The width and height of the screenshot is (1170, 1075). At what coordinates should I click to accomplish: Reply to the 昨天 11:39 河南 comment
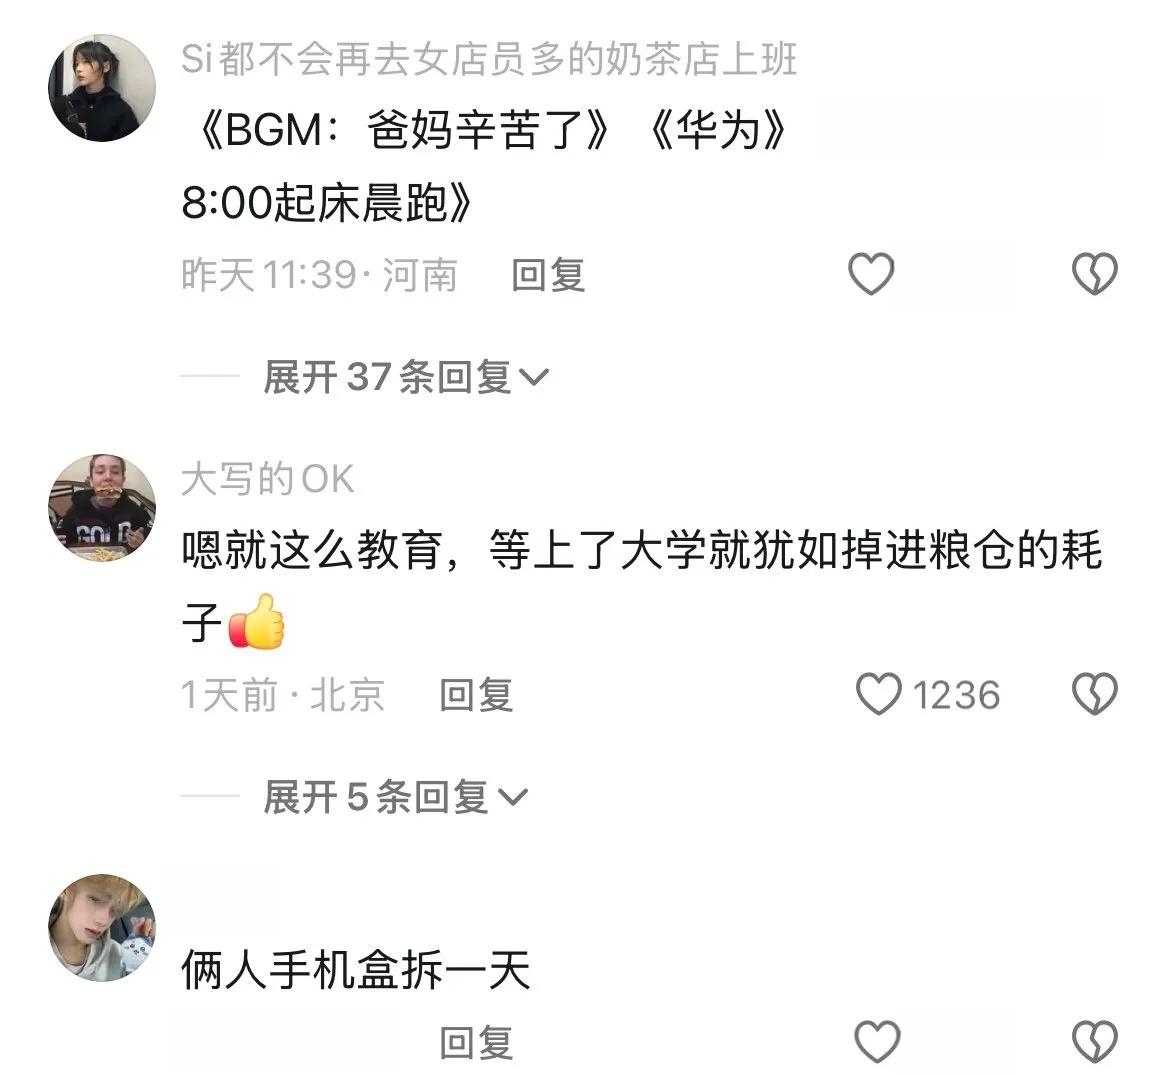(x=548, y=275)
